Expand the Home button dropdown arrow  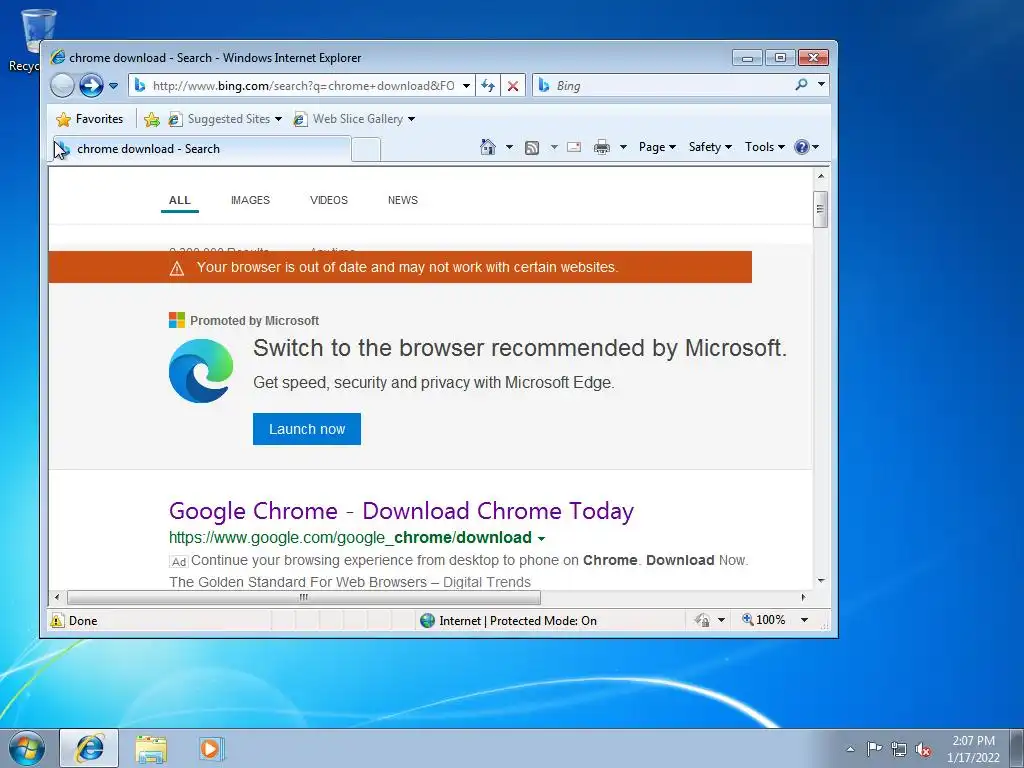[x=509, y=147]
